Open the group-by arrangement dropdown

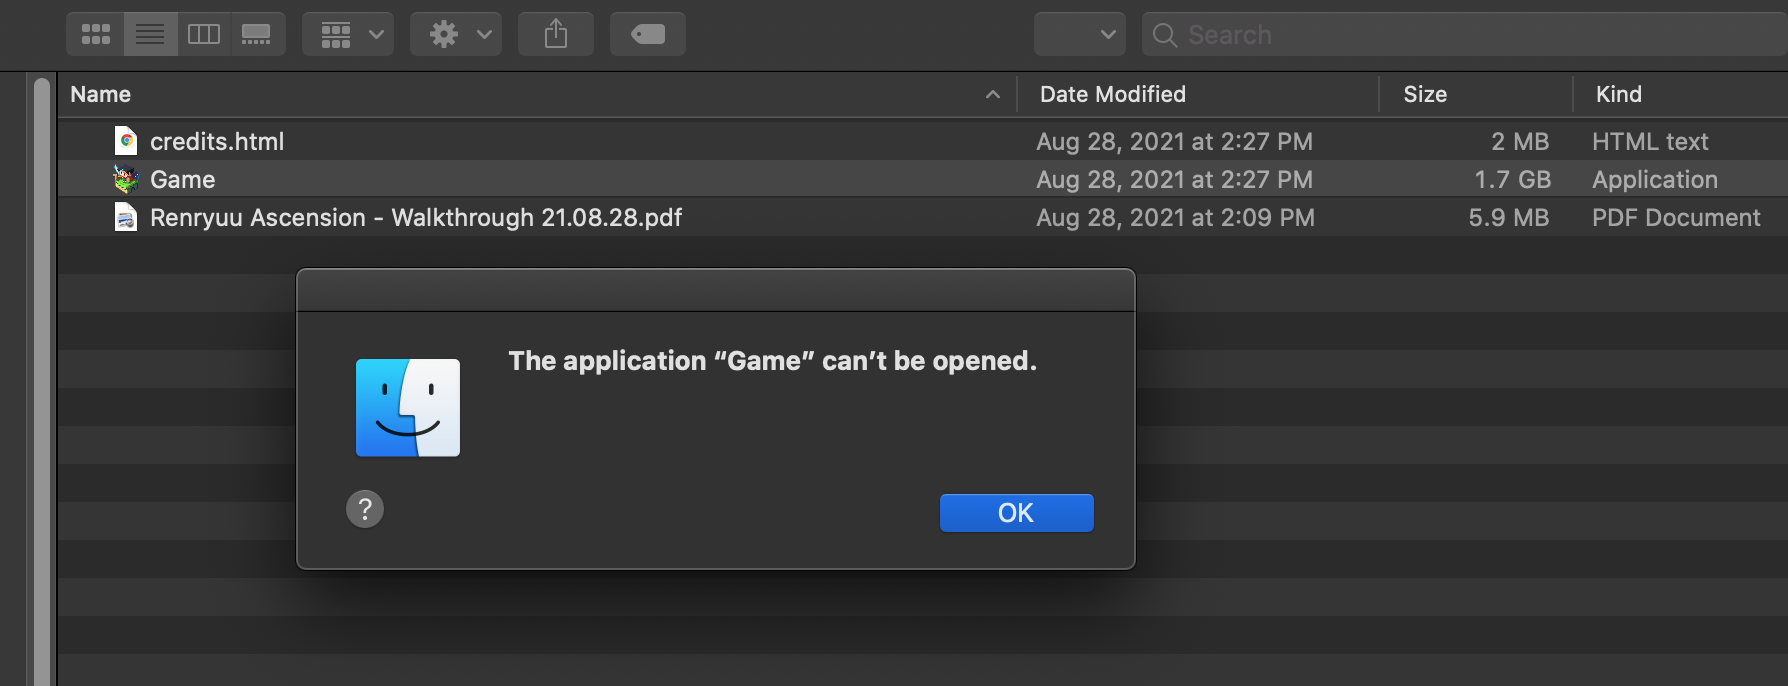(348, 34)
